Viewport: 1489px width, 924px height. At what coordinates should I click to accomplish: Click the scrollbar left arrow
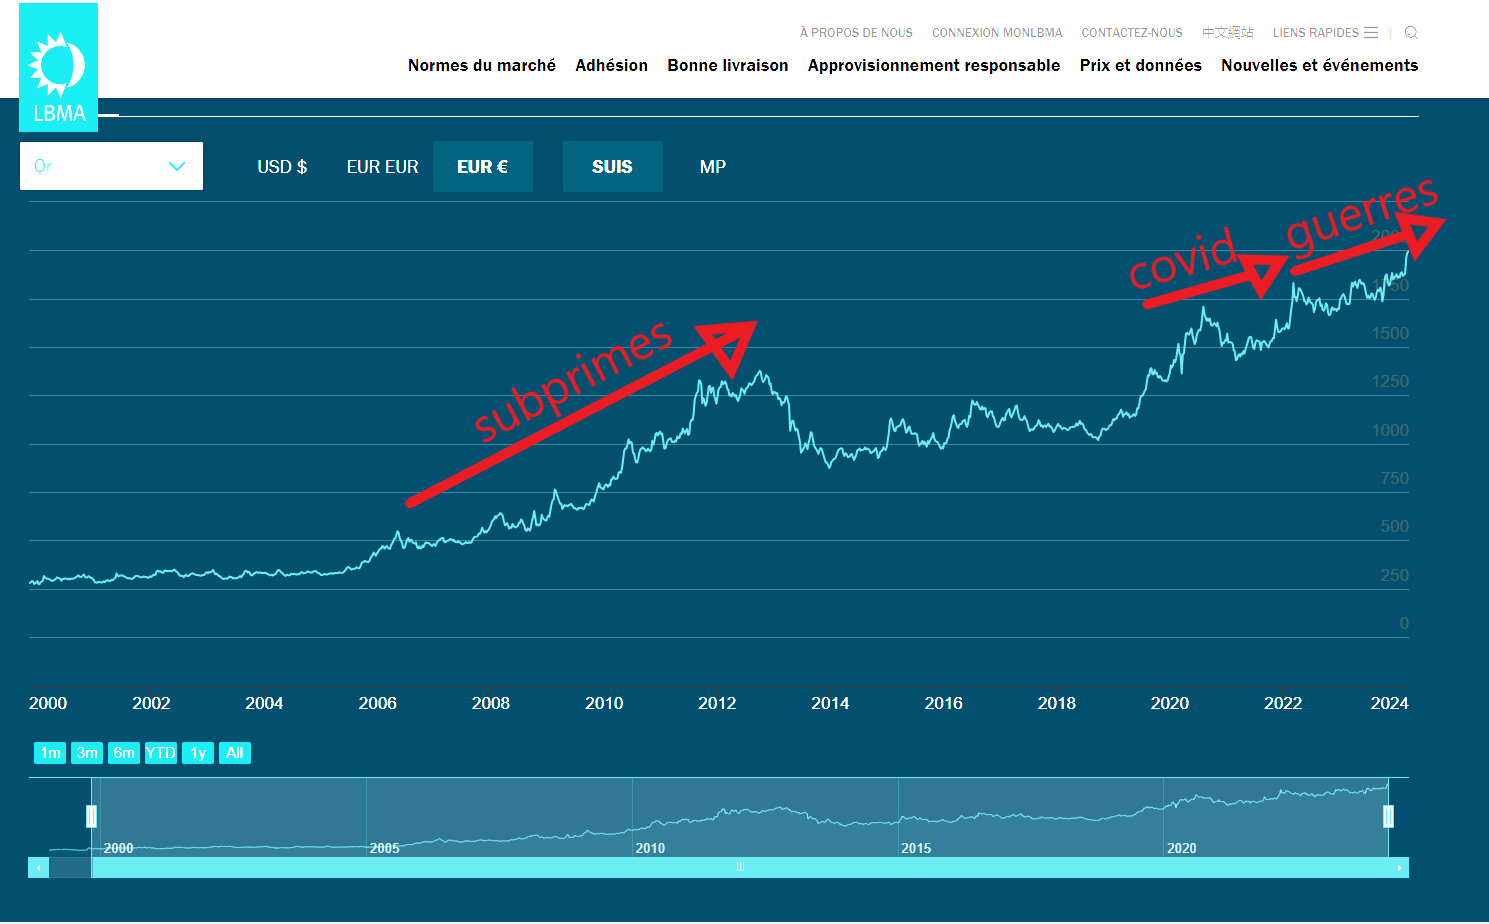point(38,868)
